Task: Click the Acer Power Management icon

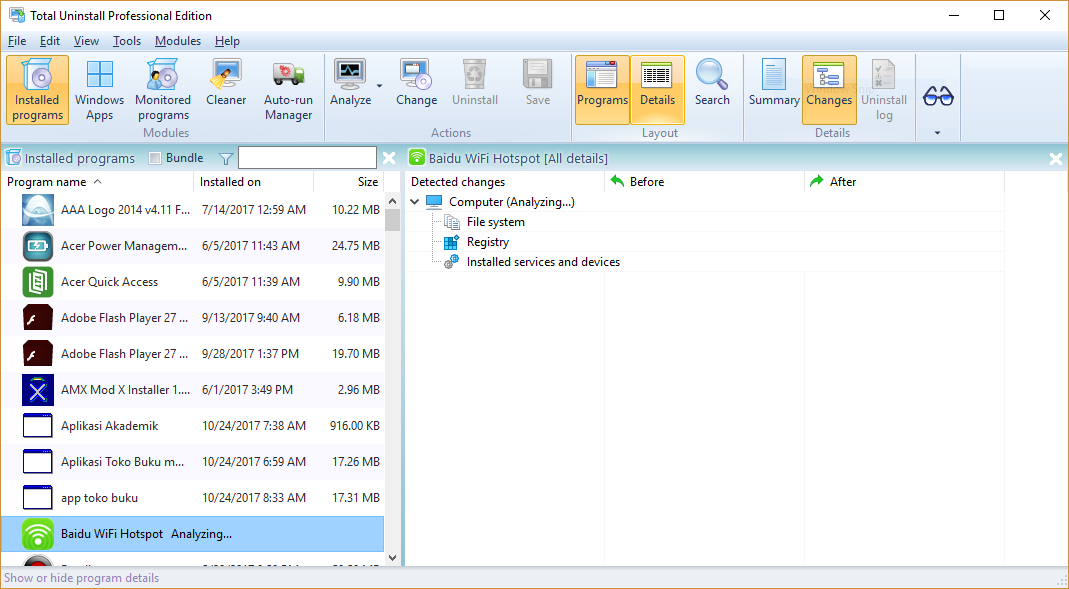Action: (x=37, y=245)
